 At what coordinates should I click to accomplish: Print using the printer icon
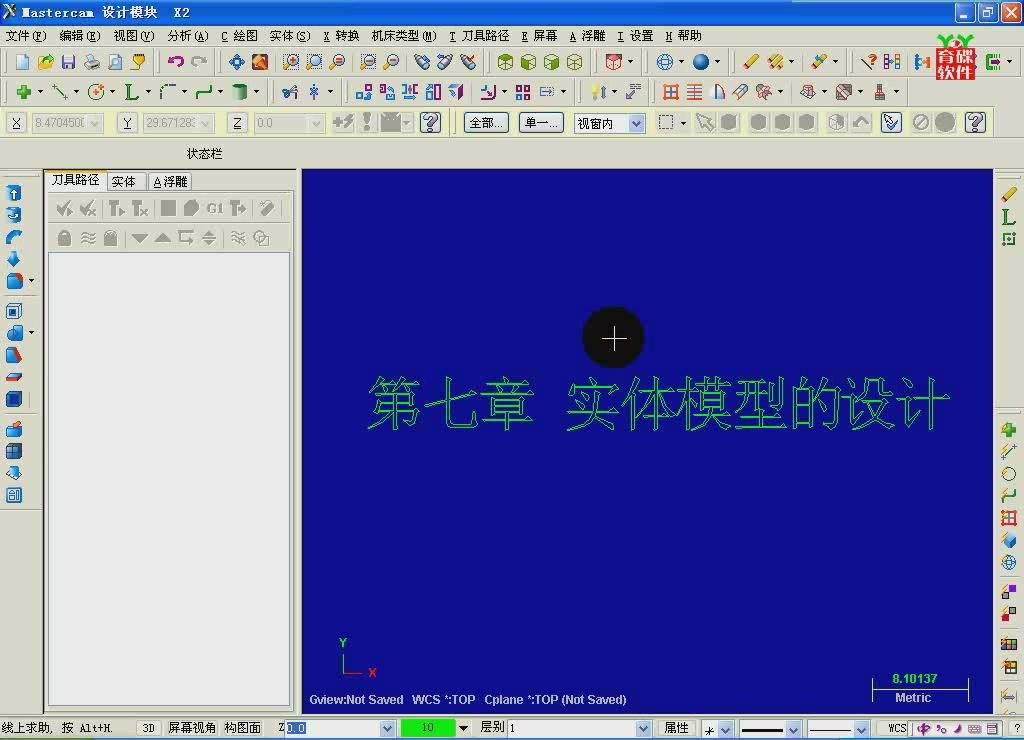tap(91, 62)
